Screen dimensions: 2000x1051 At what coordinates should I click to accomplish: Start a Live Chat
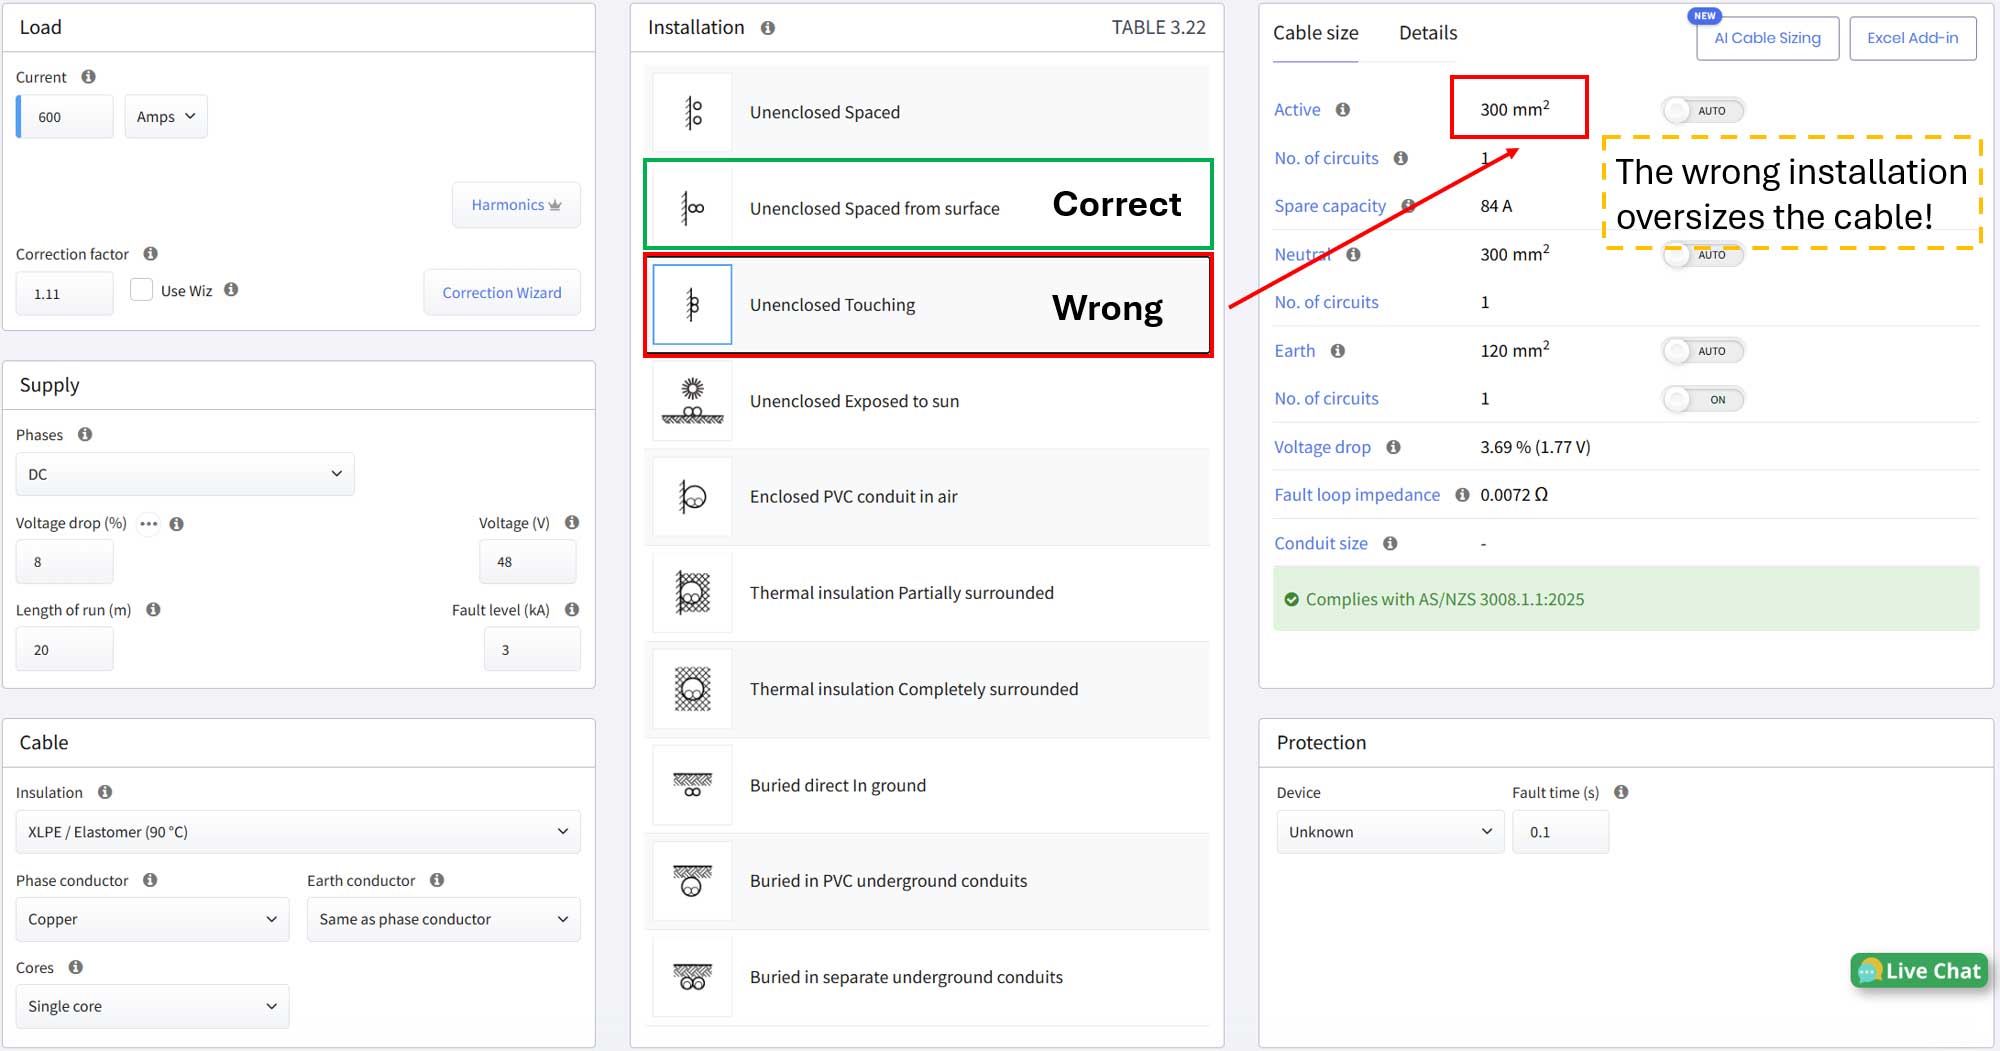(1919, 971)
